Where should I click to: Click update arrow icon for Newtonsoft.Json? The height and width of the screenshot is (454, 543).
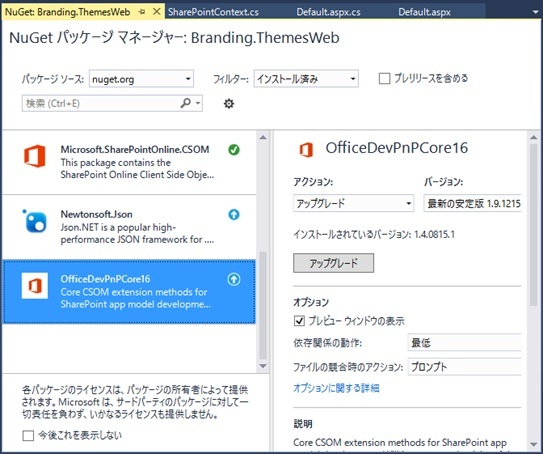click(234, 214)
